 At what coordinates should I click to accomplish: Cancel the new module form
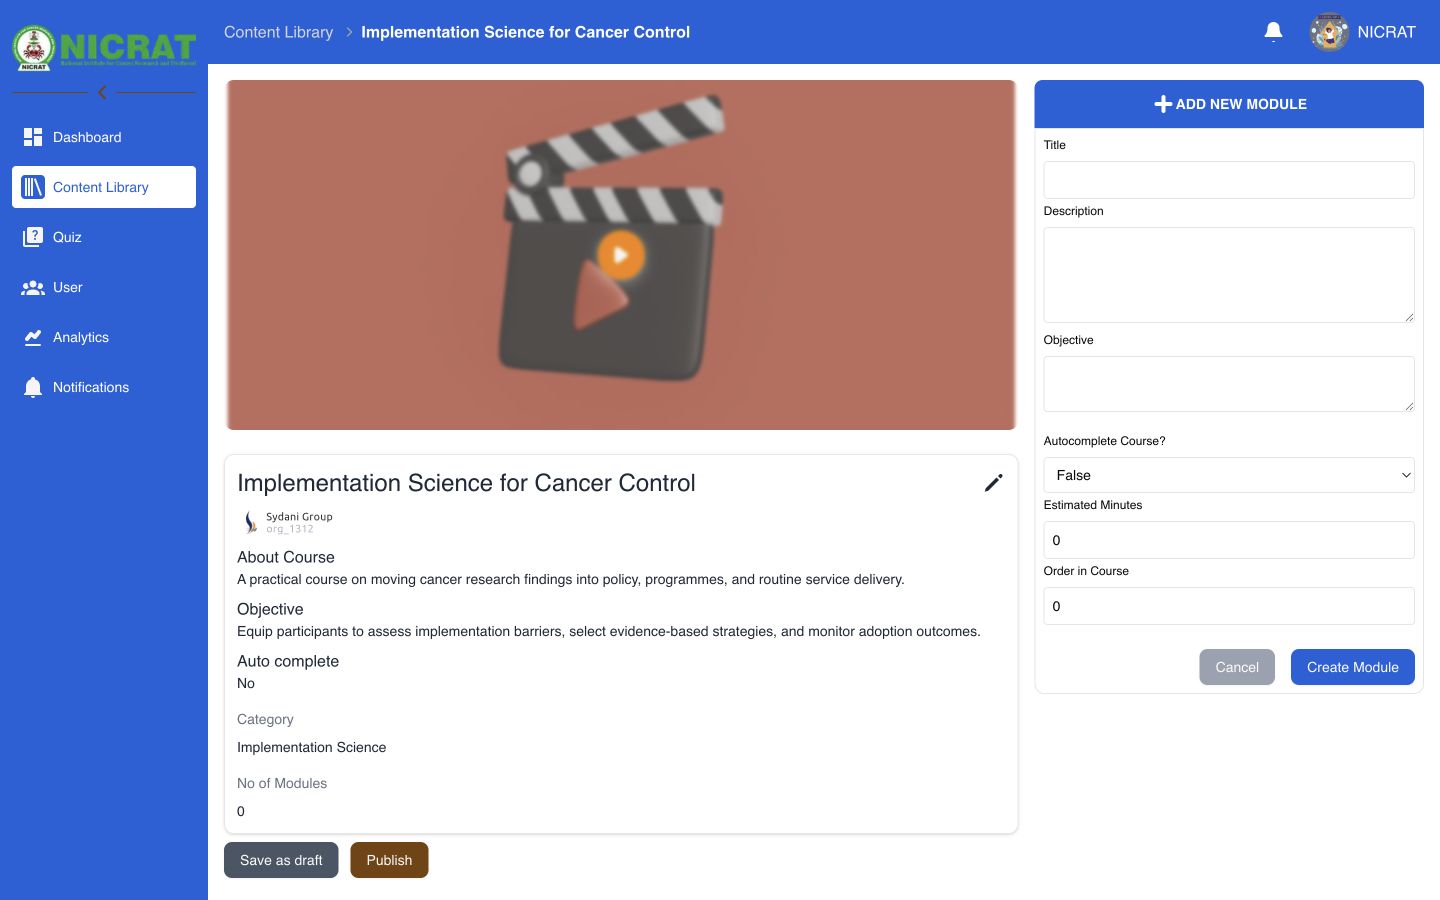(1237, 667)
